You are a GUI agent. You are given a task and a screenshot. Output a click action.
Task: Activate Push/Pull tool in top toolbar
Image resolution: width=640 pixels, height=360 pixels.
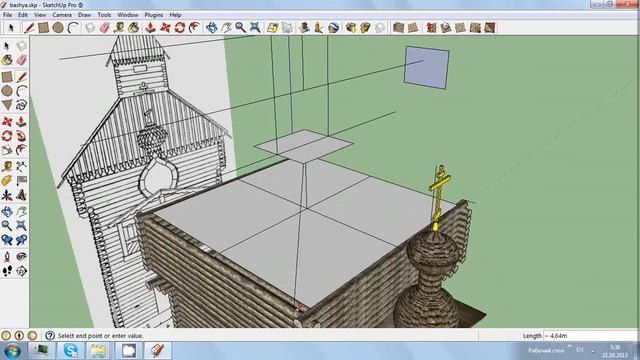coord(151,28)
